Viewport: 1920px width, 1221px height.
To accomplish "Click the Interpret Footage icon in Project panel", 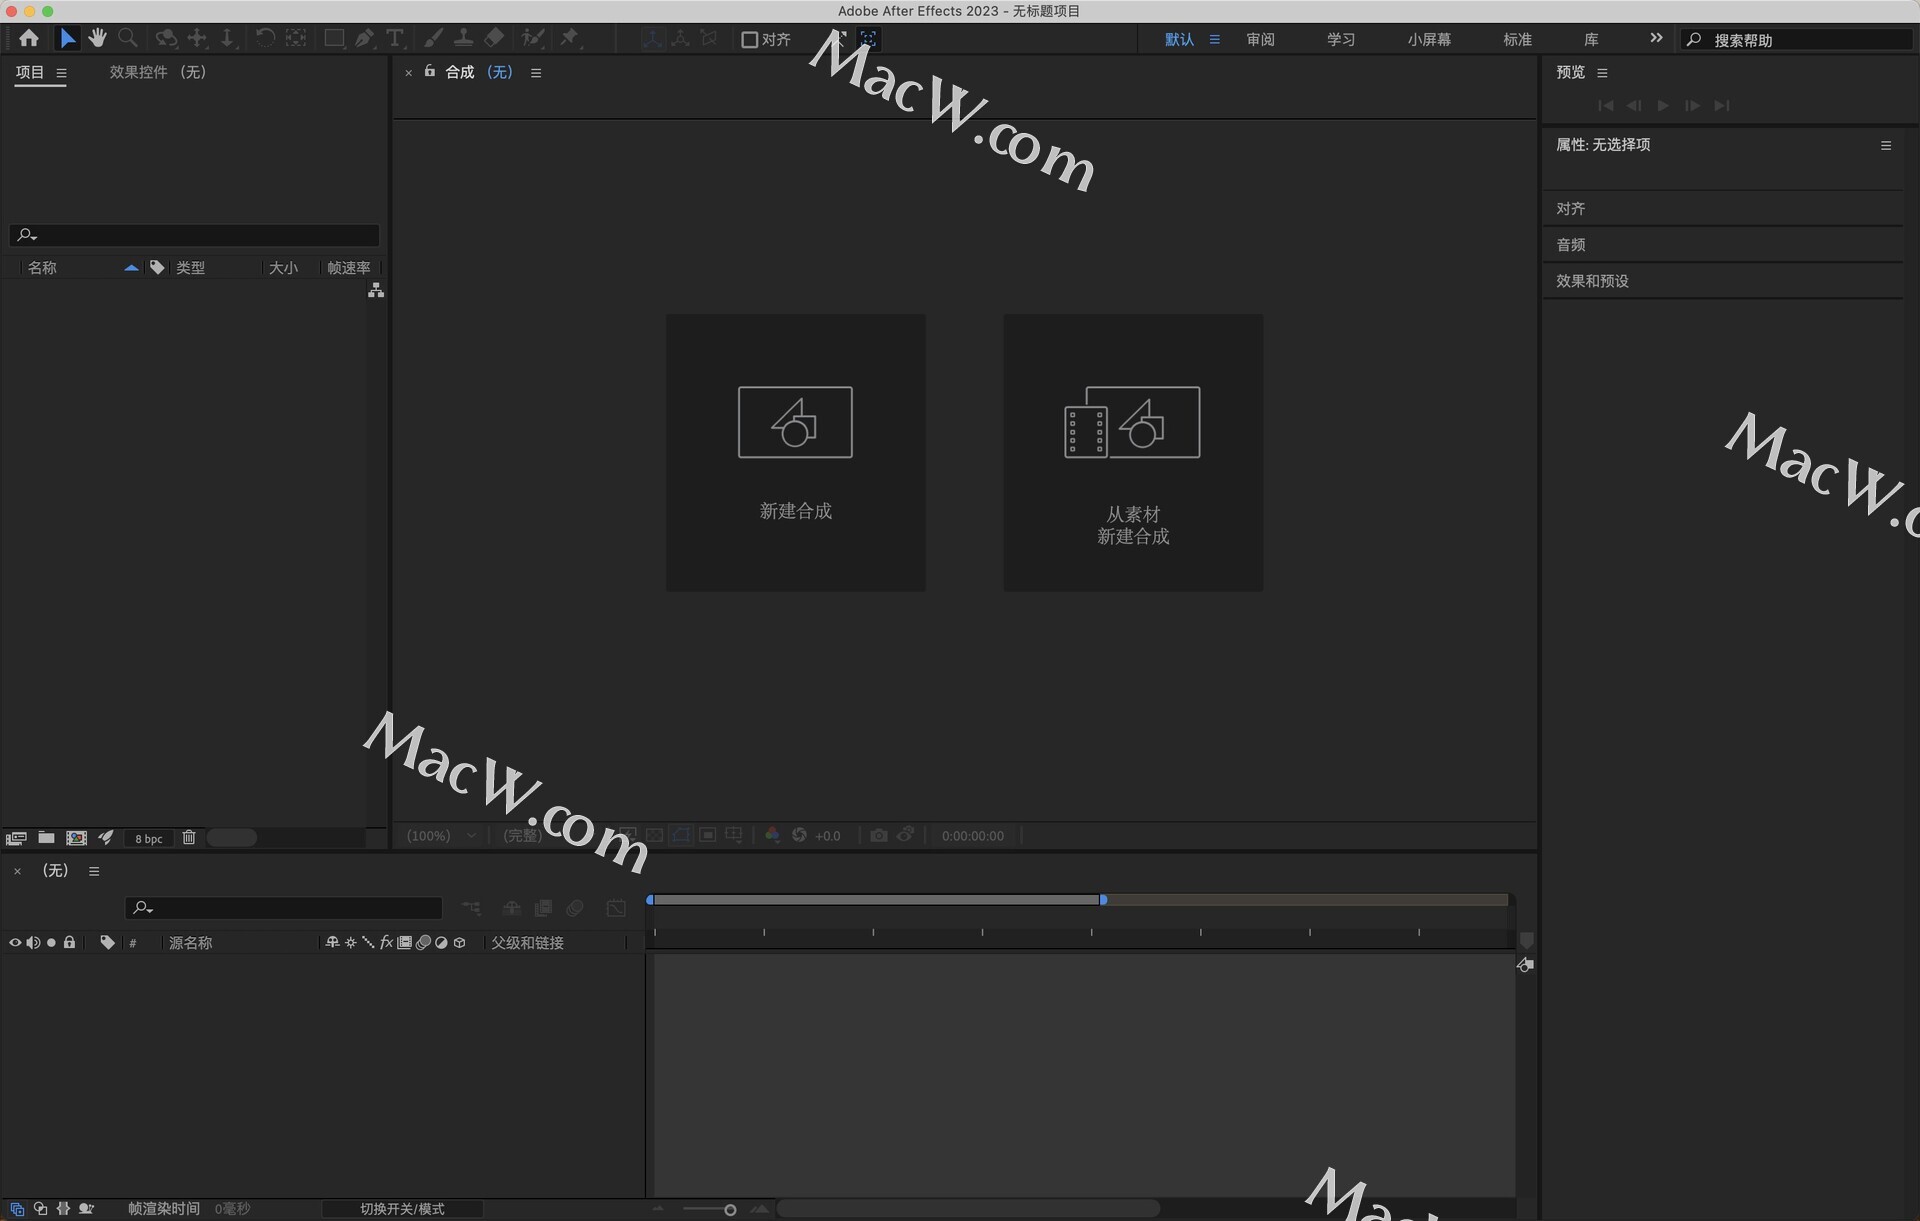I will [16, 838].
